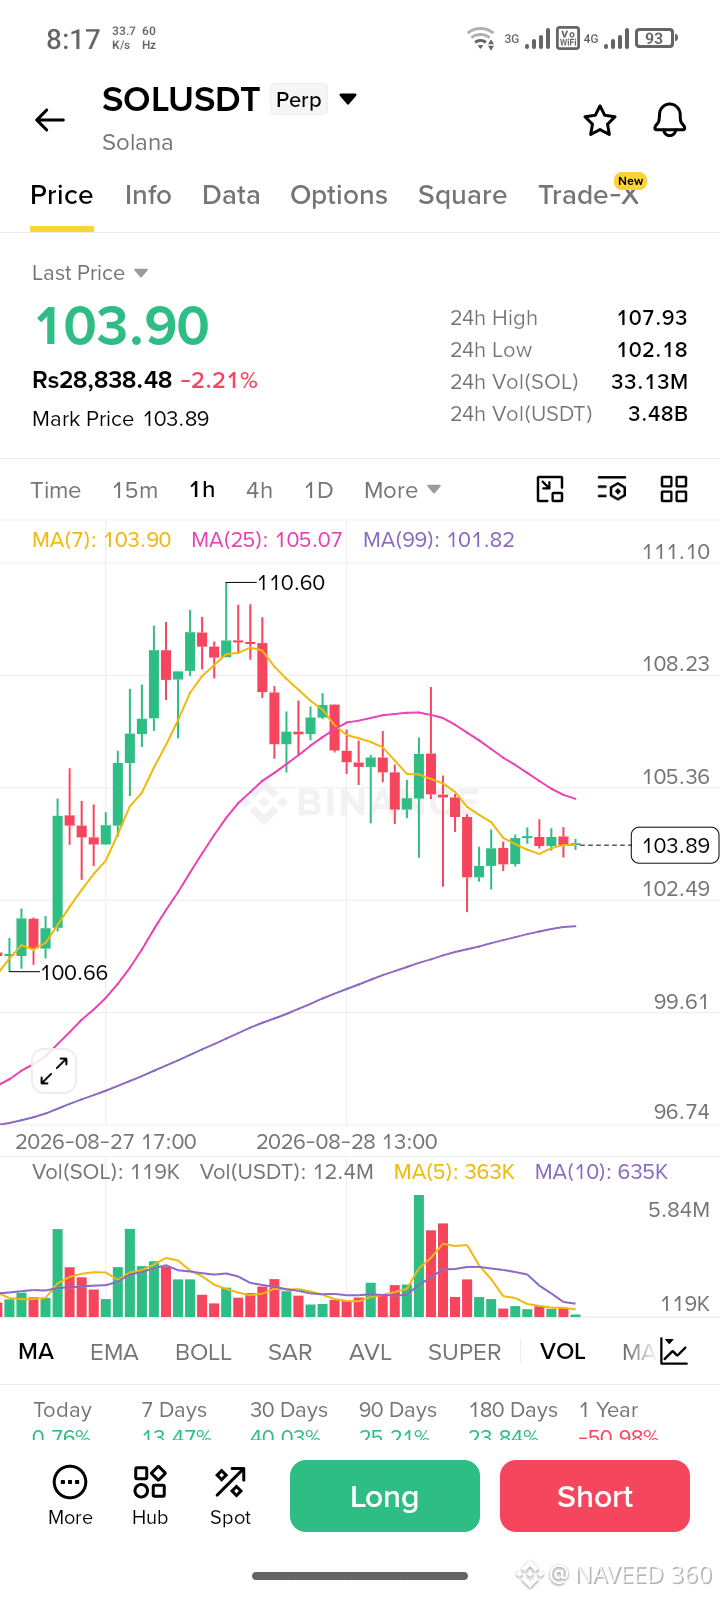
Task: Tap the current price tag 103.89
Action: tap(676, 846)
